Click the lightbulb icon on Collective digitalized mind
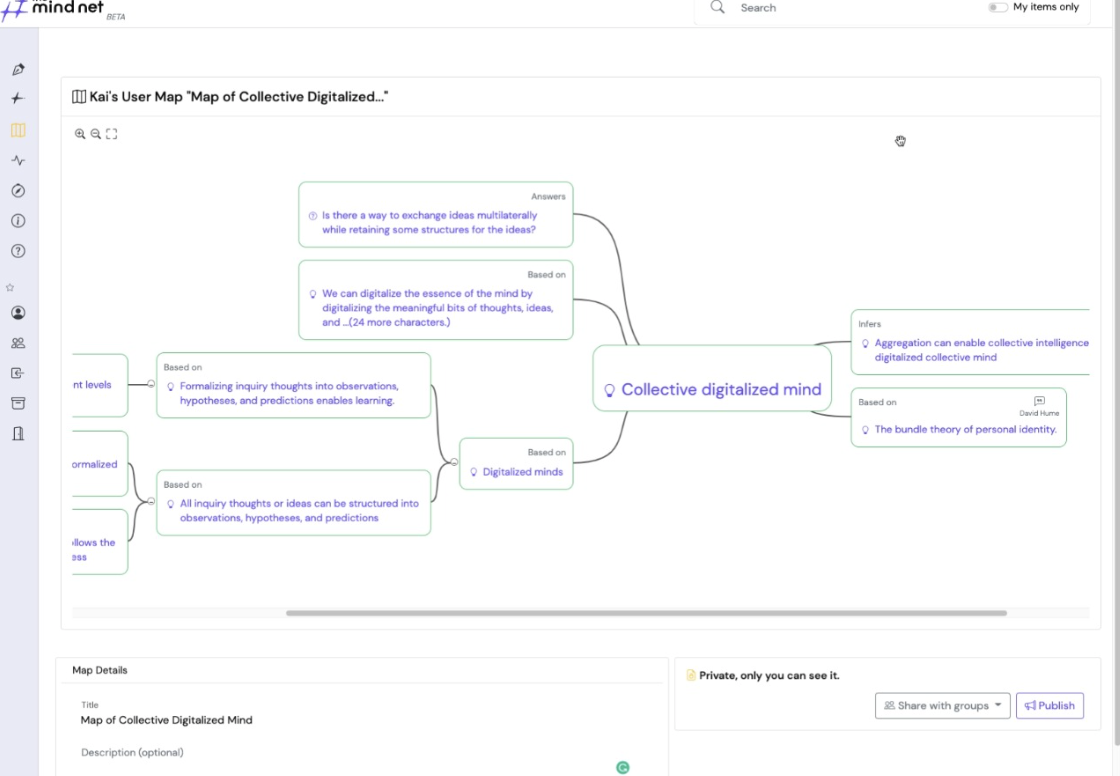 tap(609, 390)
